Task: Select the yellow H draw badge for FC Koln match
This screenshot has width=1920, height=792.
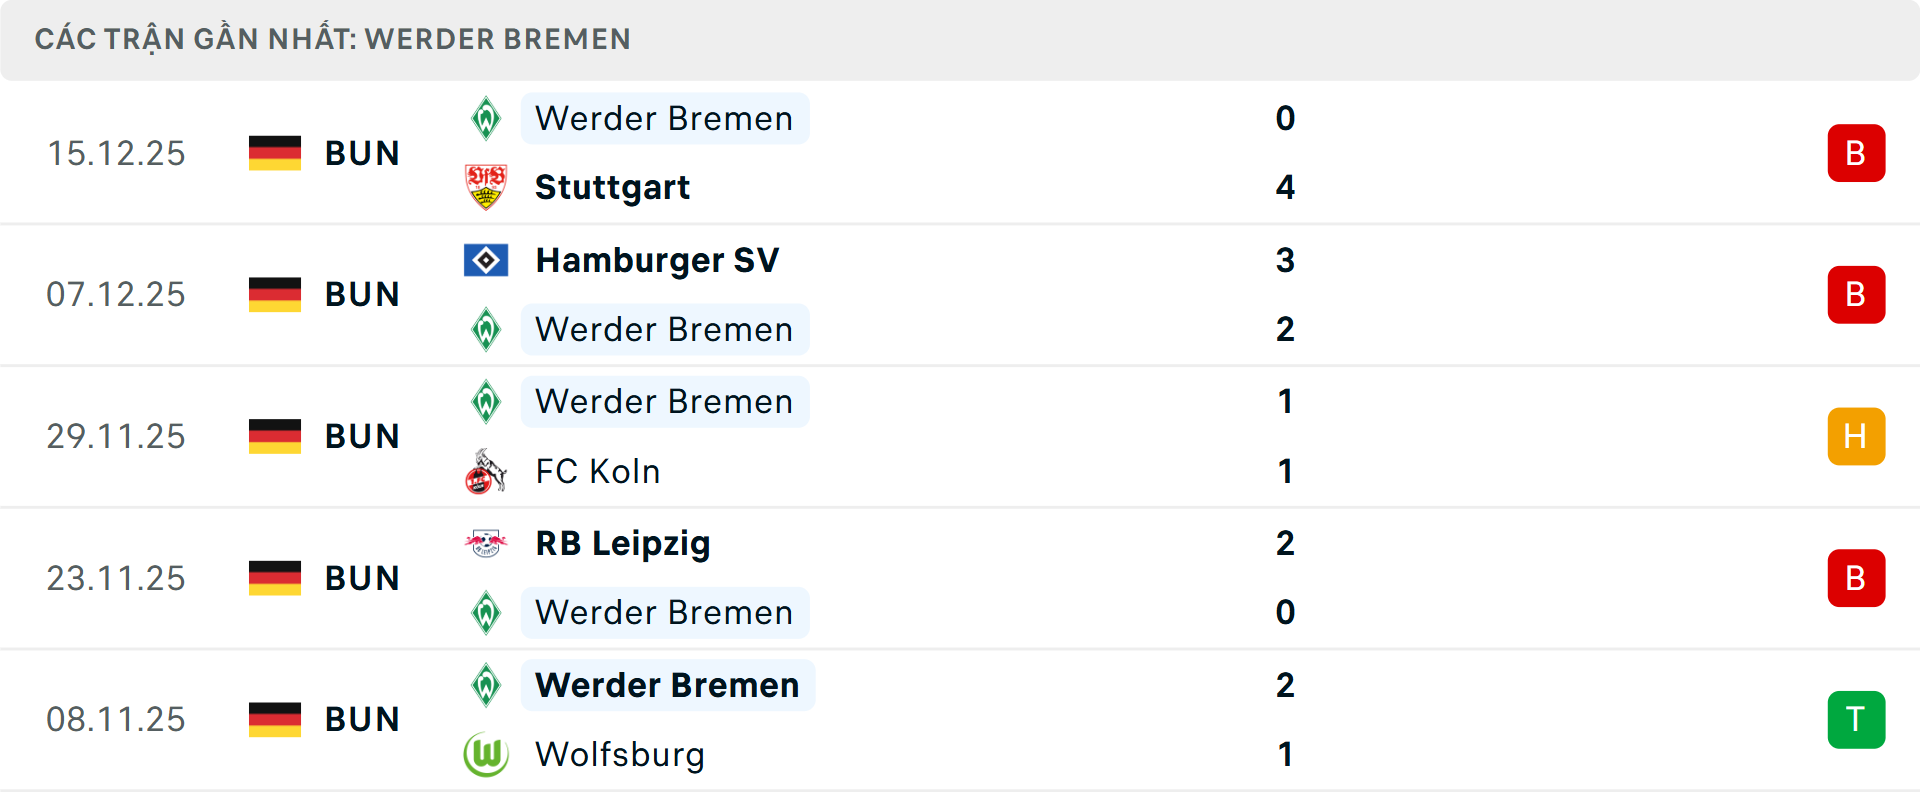Action: [1856, 436]
